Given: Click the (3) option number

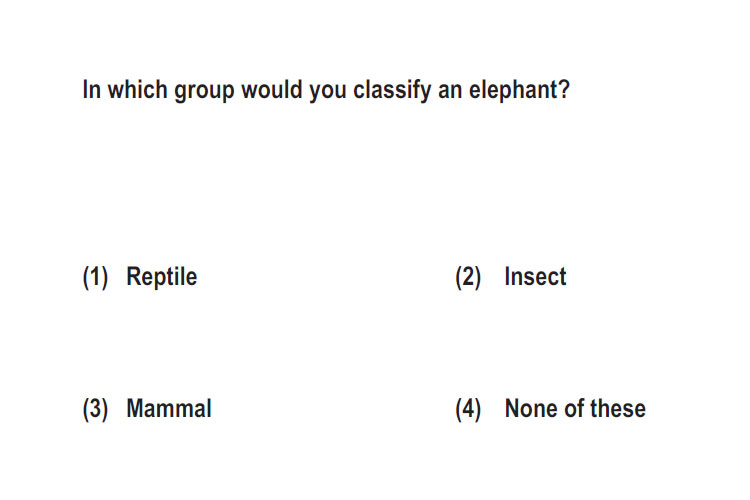Looking at the screenshot, I should click(x=95, y=410).
